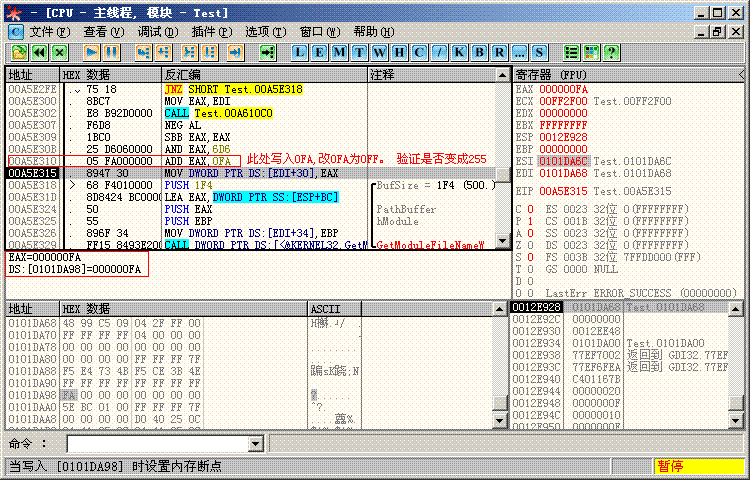This screenshot has height=480, width=750.
Task: Show handles with the H button
Action: pos(399,52)
